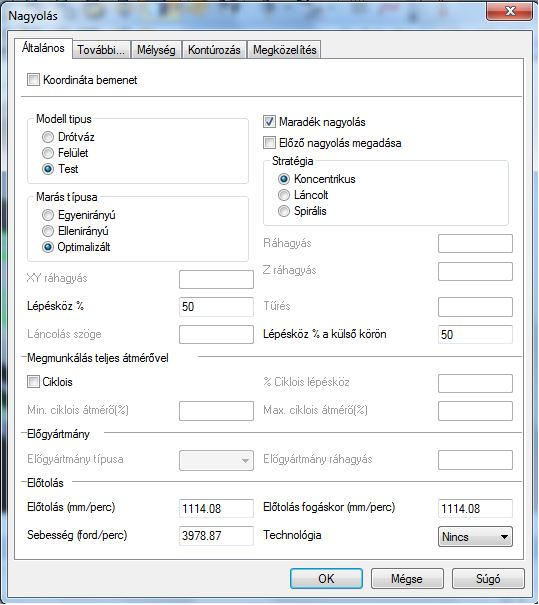Screen dimensions: 539x605
Task: Focus the Sebesség (ford/perc) field
Action: click(216, 536)
